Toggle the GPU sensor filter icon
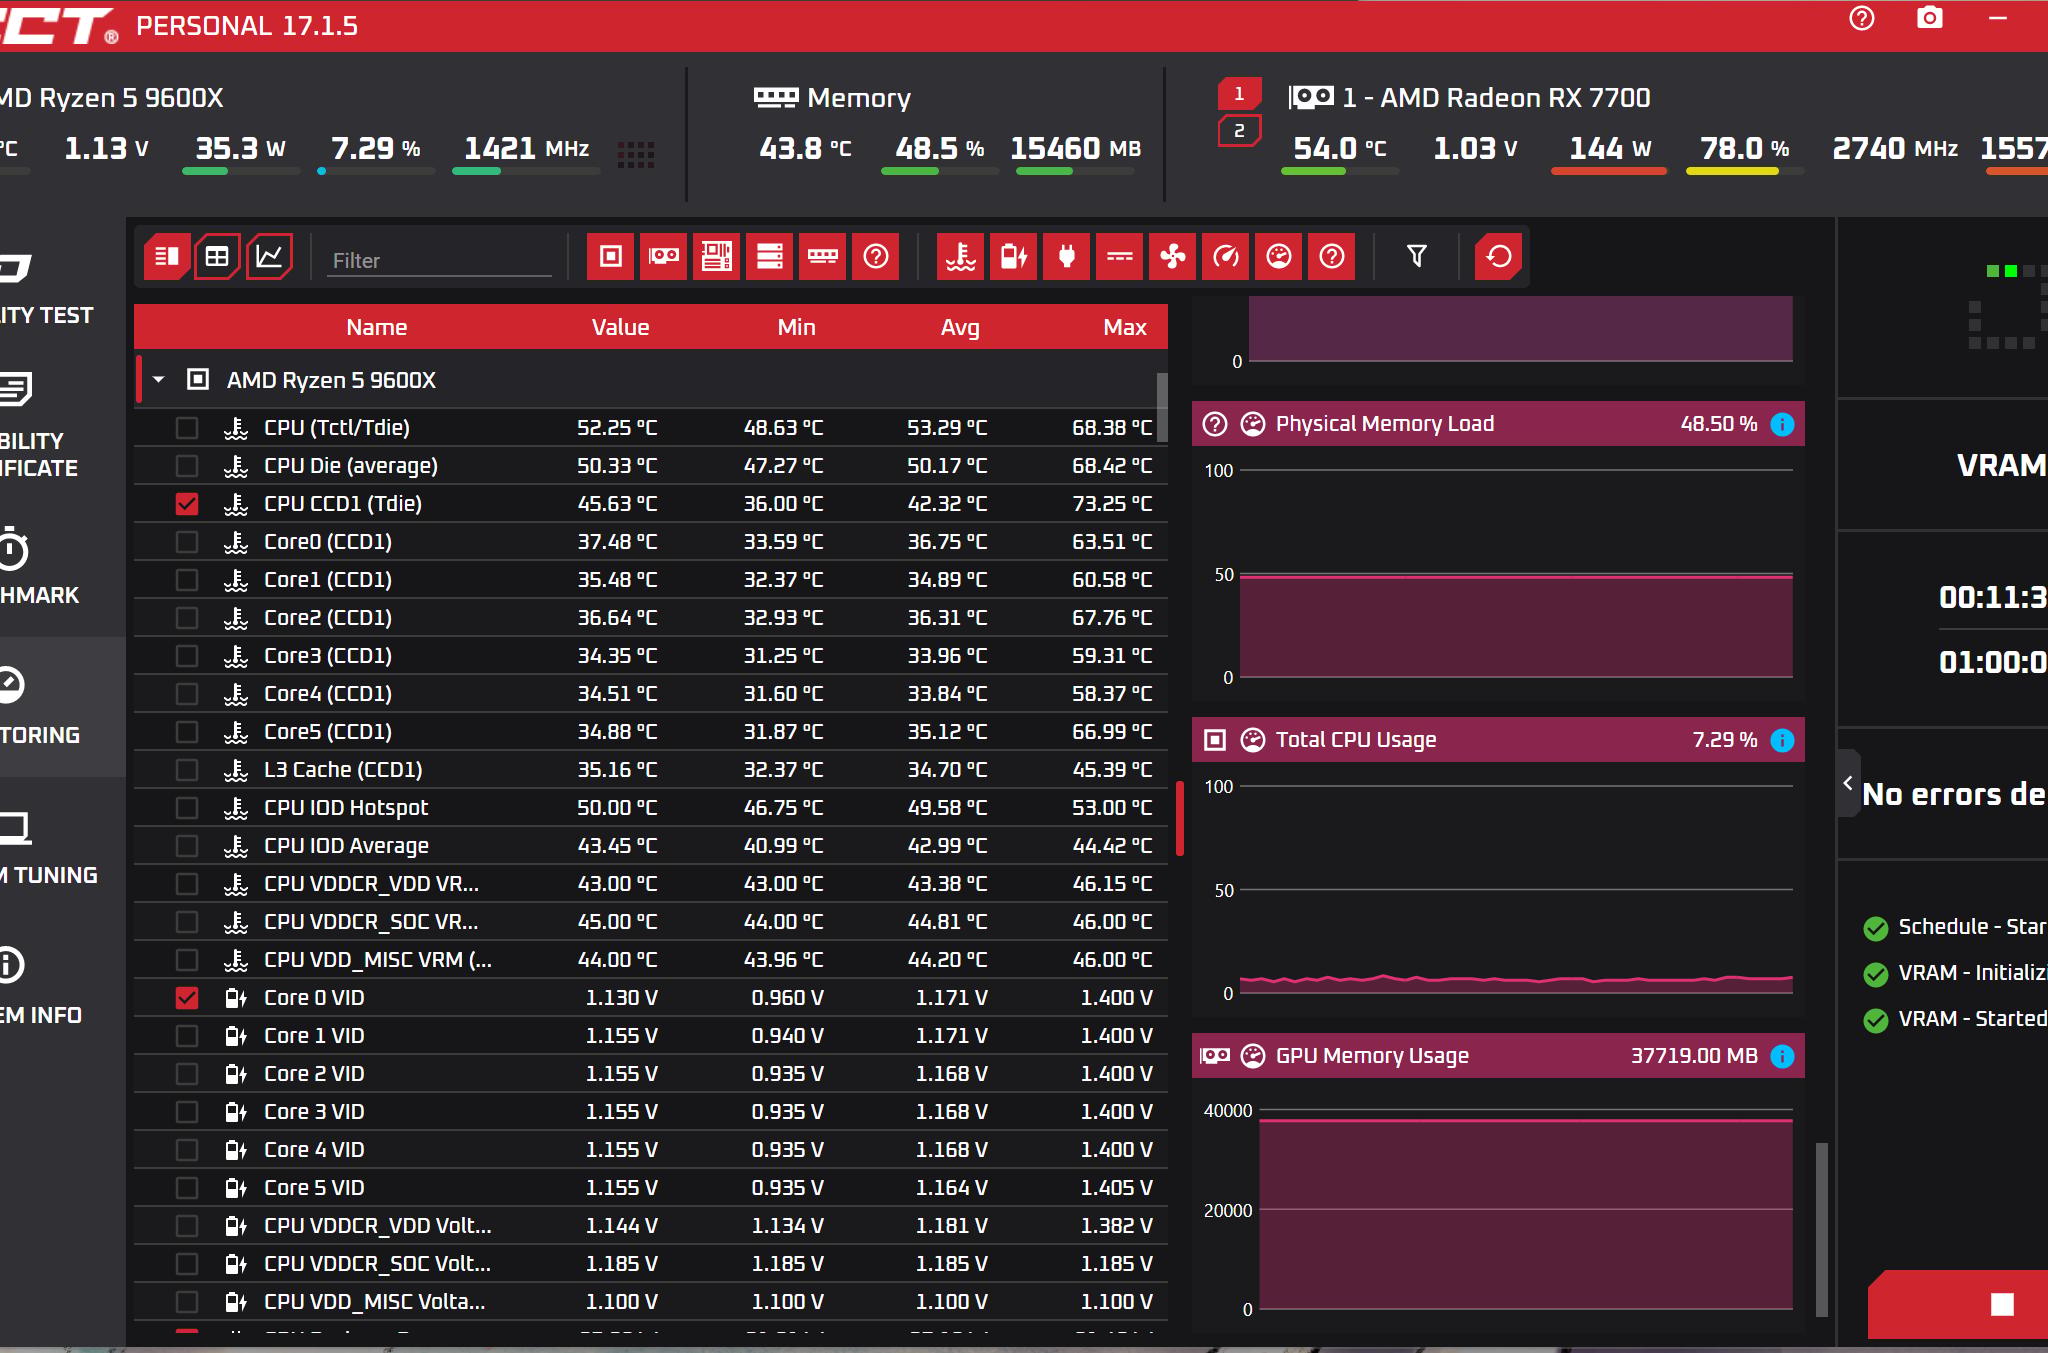 tap(663, 257)
